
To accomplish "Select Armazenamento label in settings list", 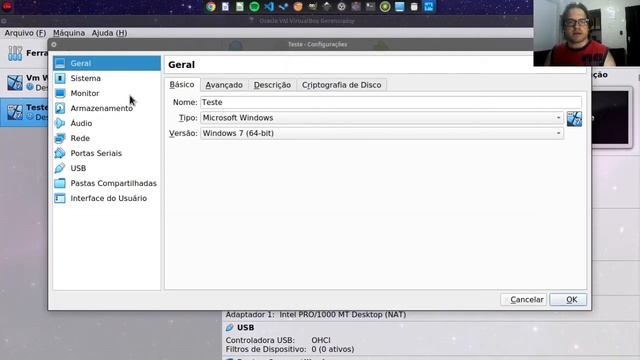I will point(102,108).
